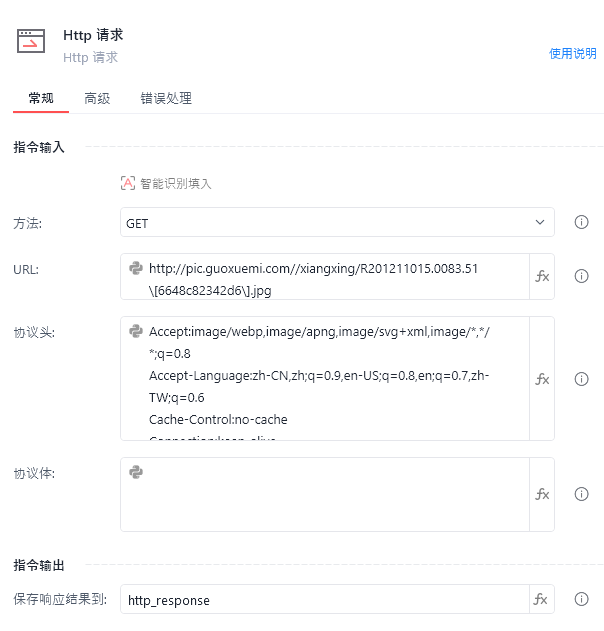Screen dimensions: 604x631
Task: Select the 常规 tab
Action: click(x=41, y=98)
